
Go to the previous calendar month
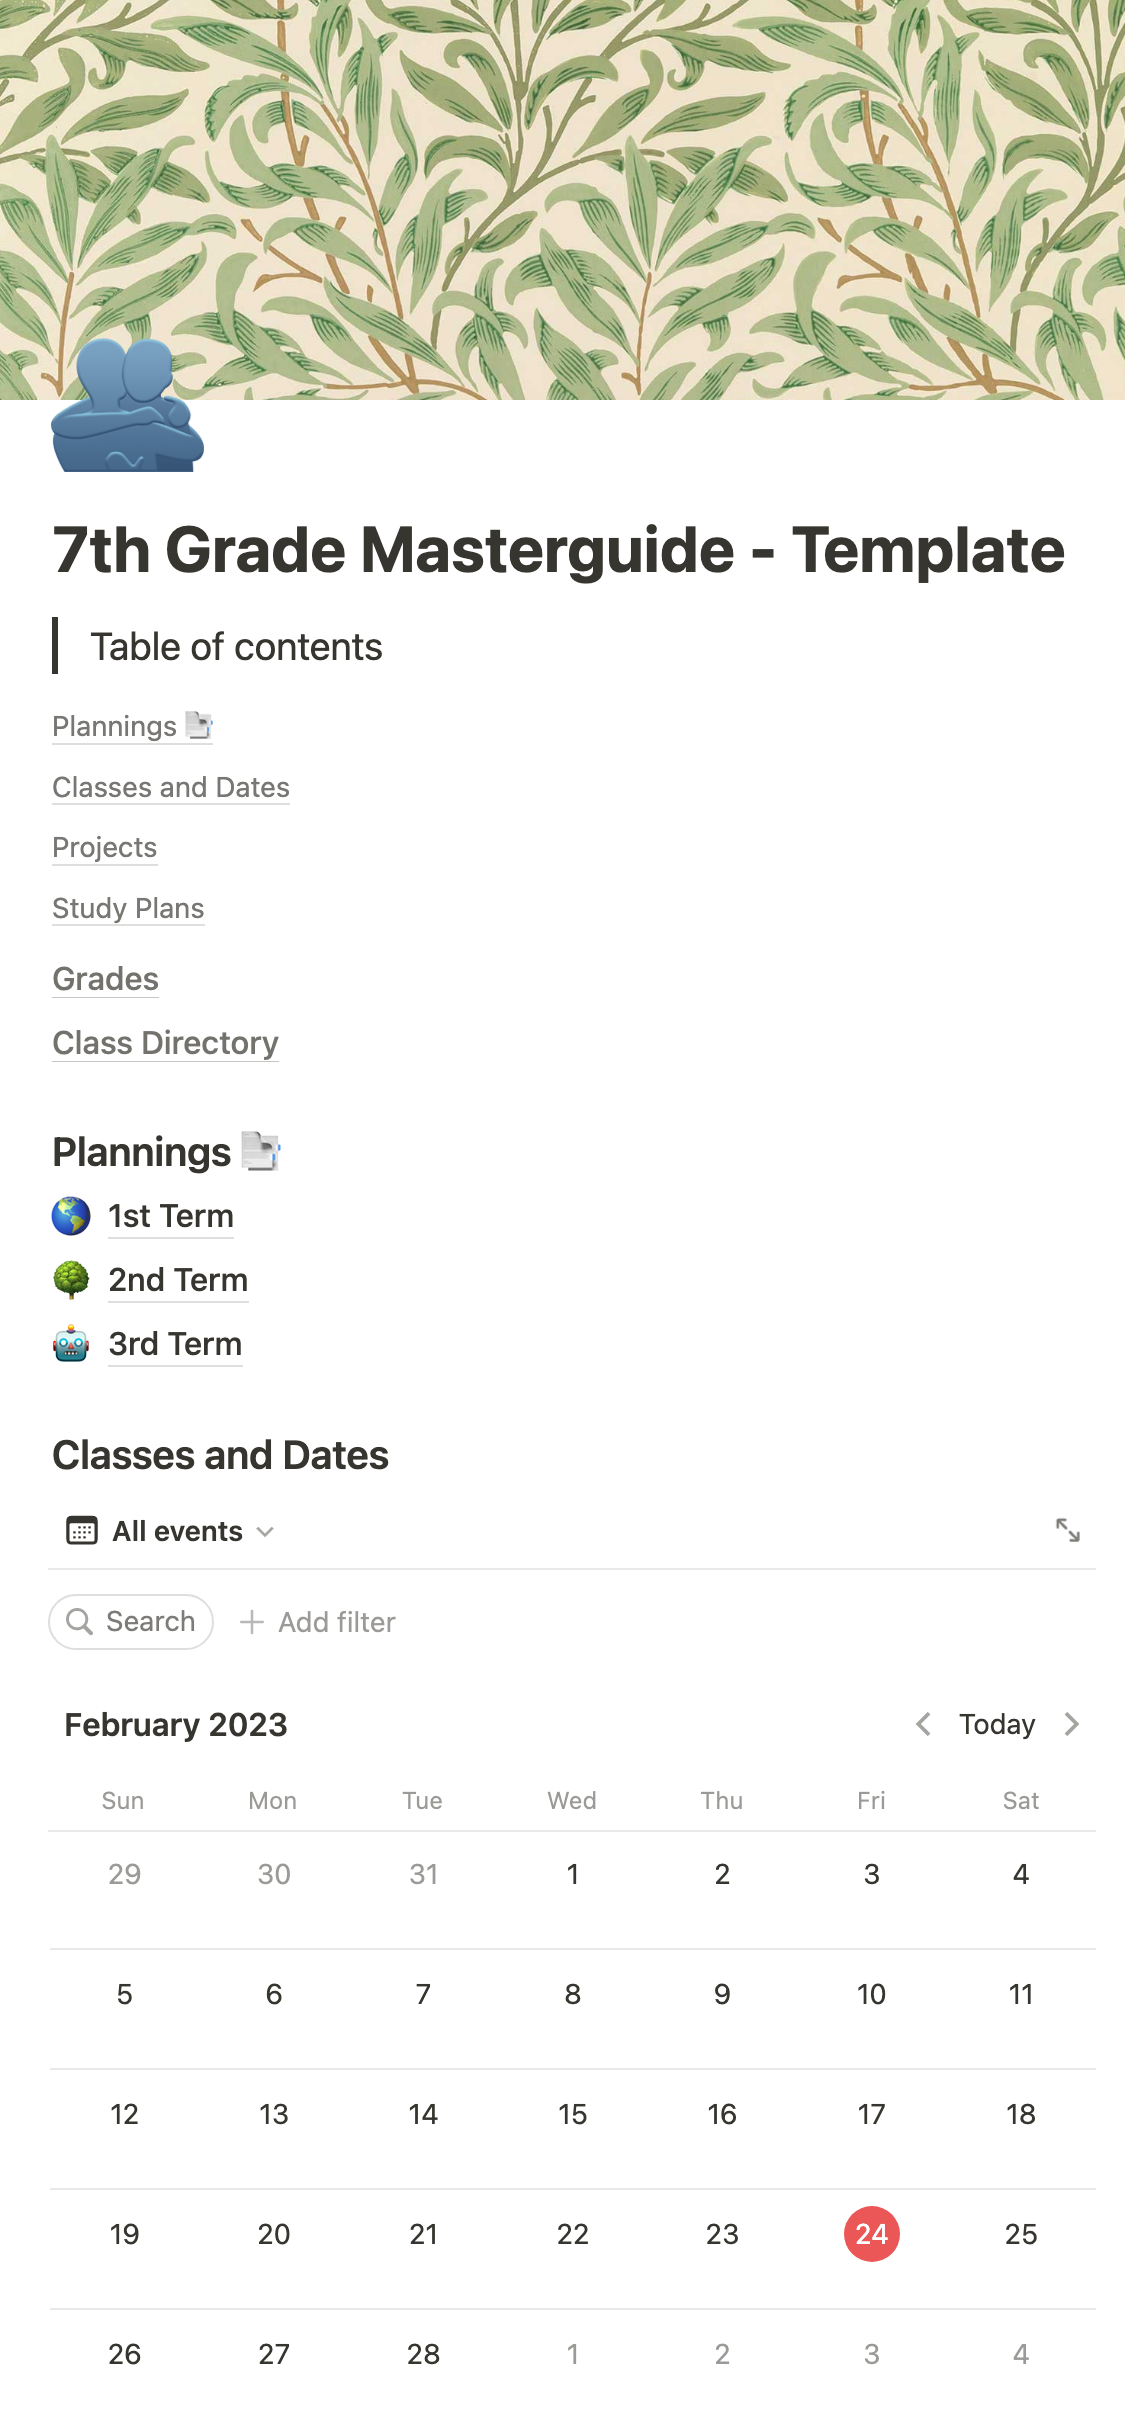coord(923,1724)
